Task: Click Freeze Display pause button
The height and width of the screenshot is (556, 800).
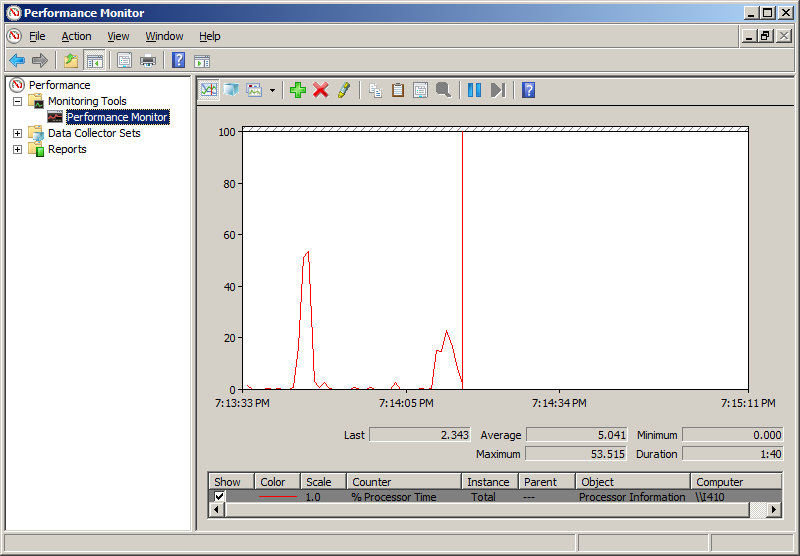Action: (474, 90)
